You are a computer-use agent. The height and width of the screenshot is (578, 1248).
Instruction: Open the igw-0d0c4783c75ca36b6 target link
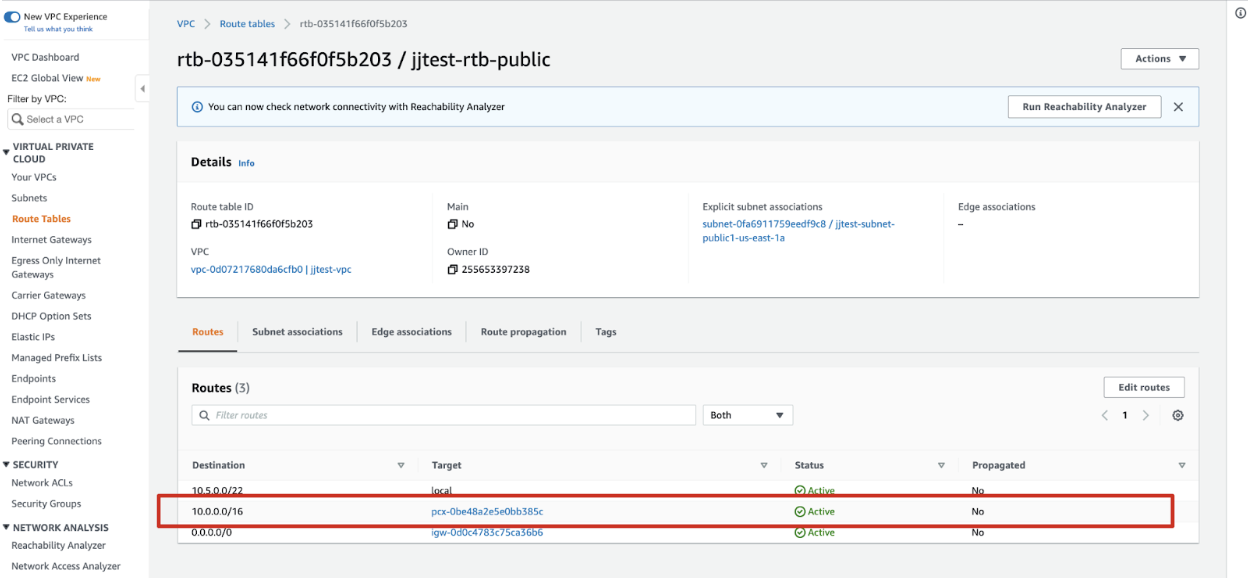487,533
